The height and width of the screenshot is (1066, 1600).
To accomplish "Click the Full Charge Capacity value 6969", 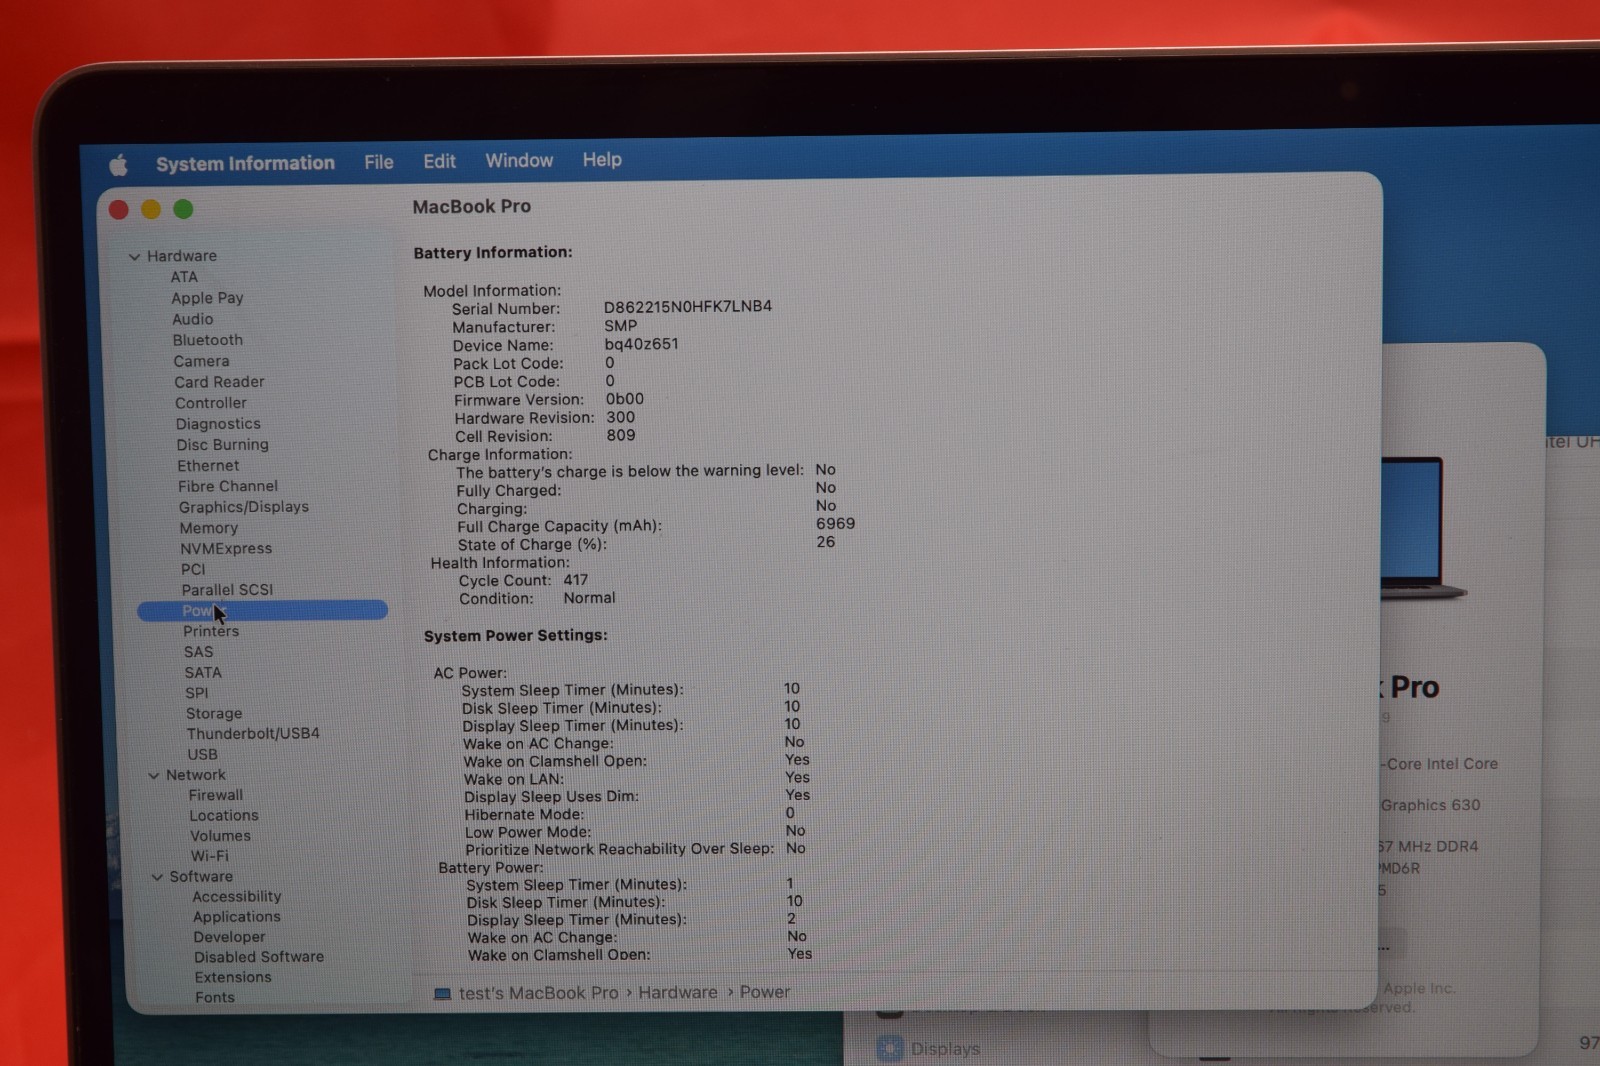I will 835,524.
